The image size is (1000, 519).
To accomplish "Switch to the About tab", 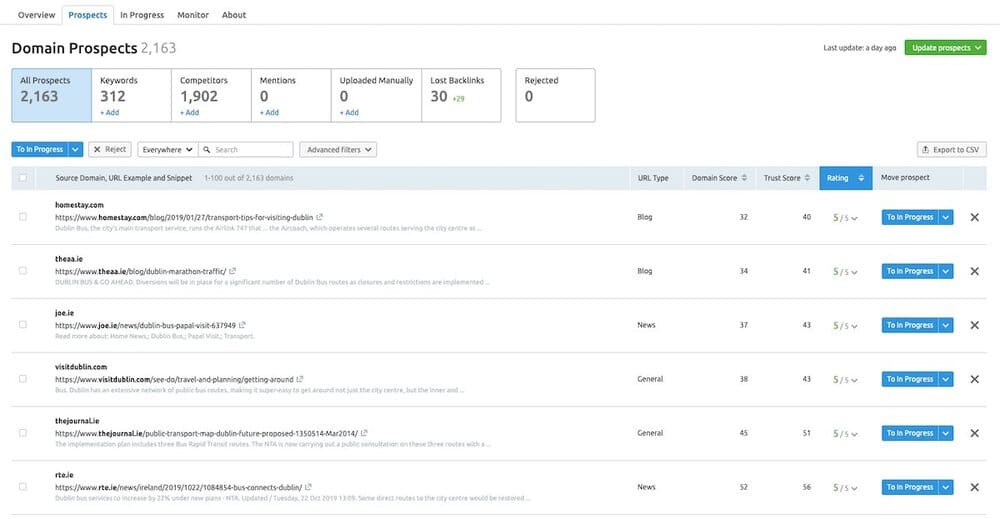I will (x=233, y=15).
